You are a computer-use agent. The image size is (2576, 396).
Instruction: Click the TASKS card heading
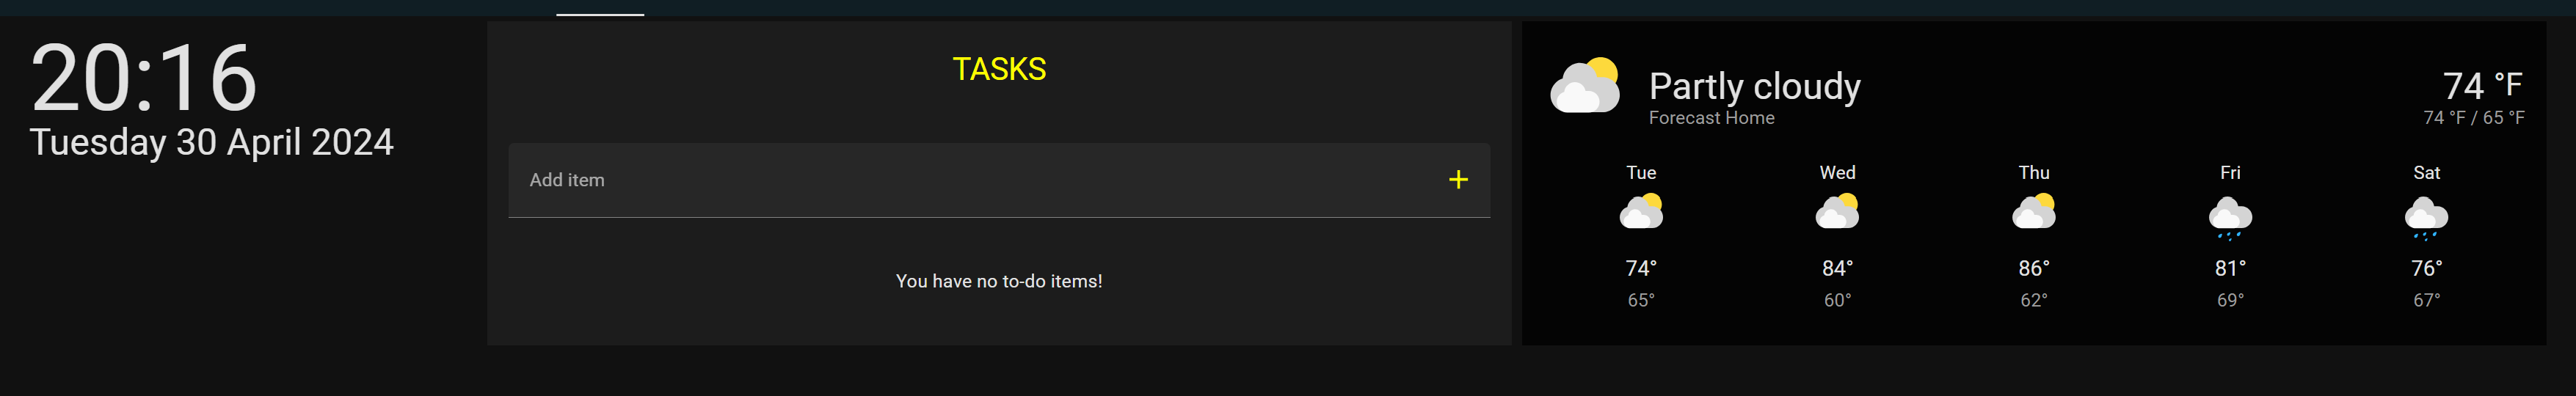(999, 69)
